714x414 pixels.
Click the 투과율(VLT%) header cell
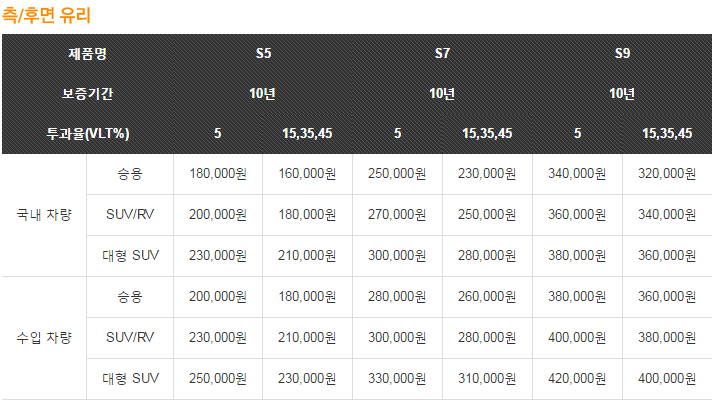pos(87,133)
